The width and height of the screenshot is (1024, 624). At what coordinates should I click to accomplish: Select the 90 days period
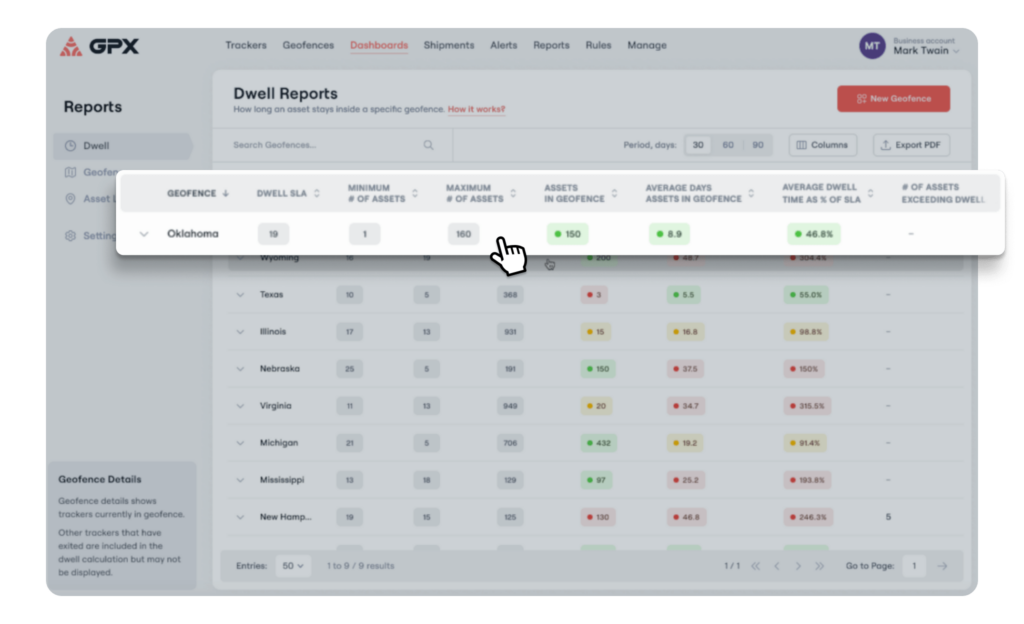pyautogui.click(x=758, y=145)
